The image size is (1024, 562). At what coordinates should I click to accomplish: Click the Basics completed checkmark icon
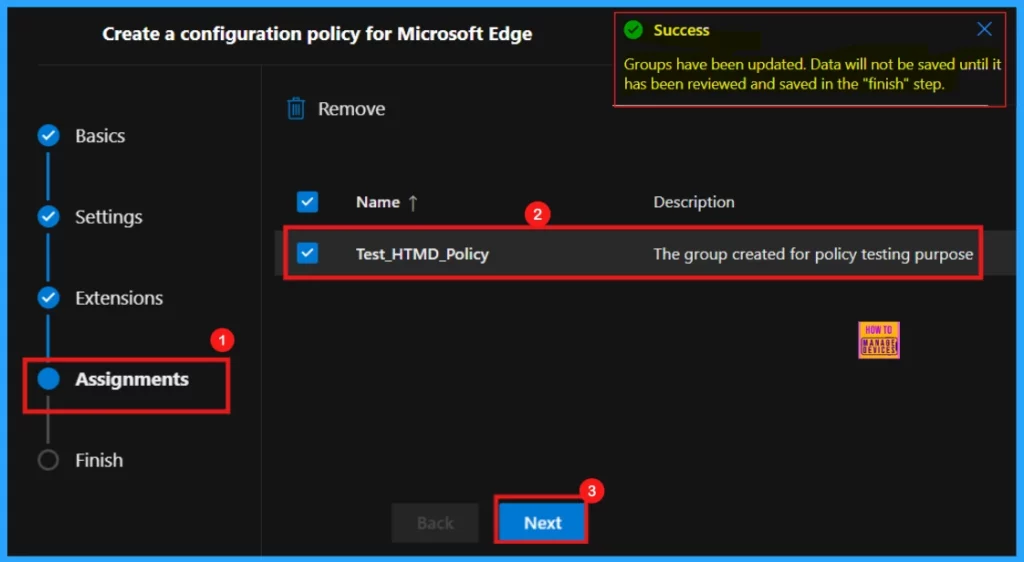pyautogui.click(x=48, y=135)
